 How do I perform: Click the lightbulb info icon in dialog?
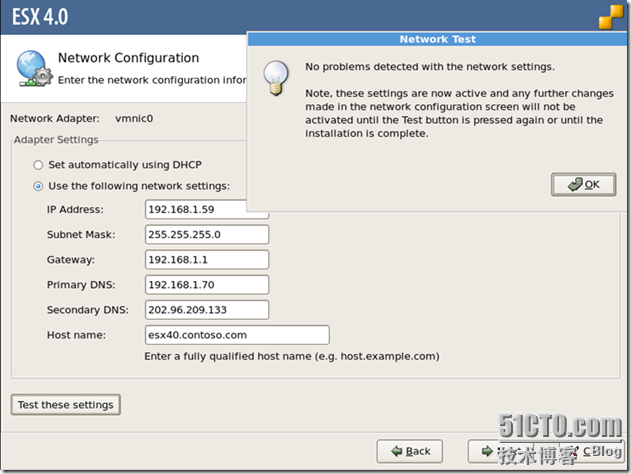(x=276, y=78)
